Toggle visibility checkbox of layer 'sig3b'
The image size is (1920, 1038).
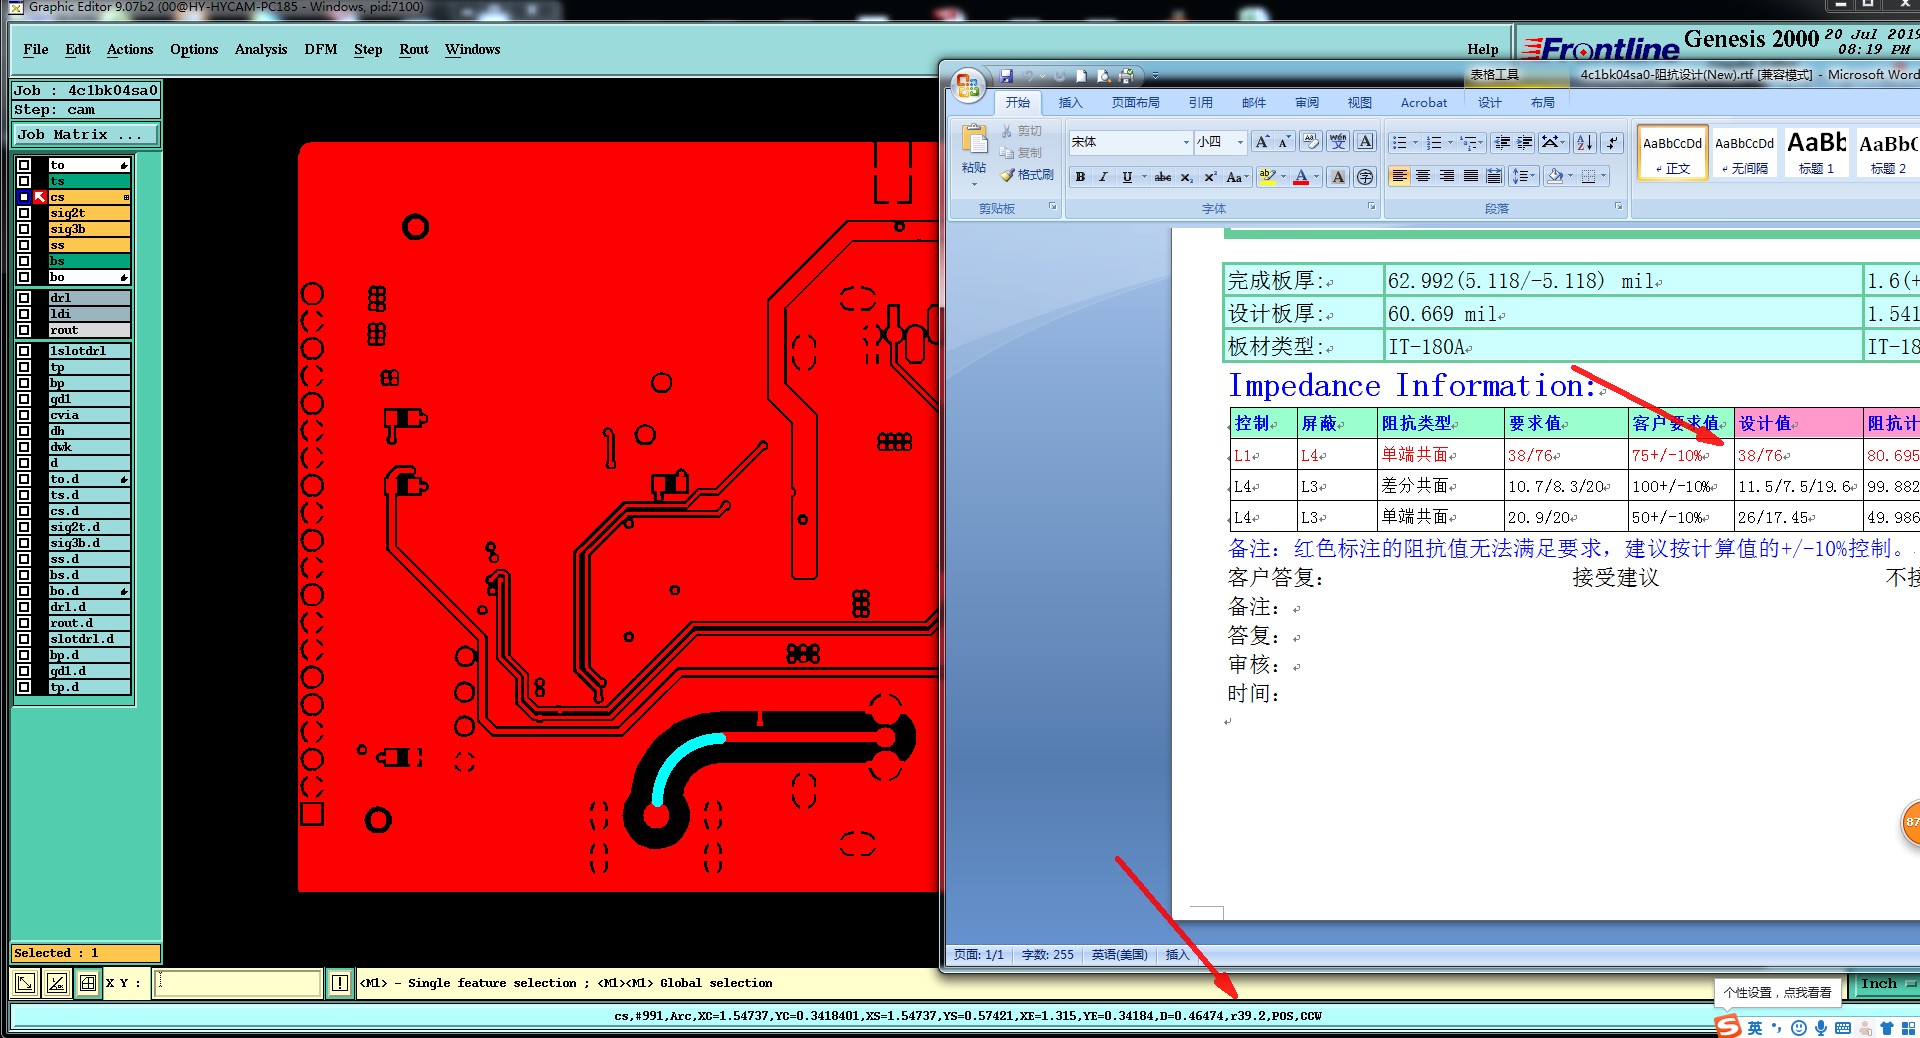(x=24, y=229)
